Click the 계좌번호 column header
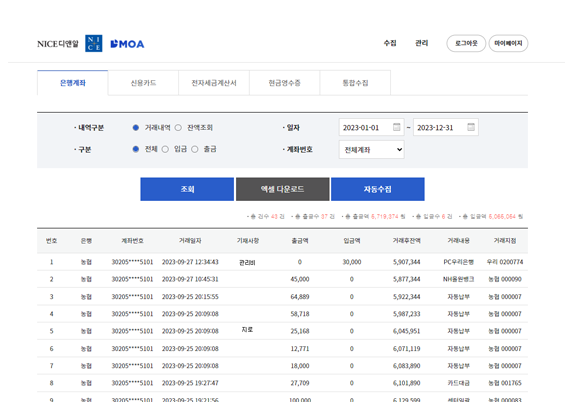This screenshot has height=402, width=572. [132, 241]
